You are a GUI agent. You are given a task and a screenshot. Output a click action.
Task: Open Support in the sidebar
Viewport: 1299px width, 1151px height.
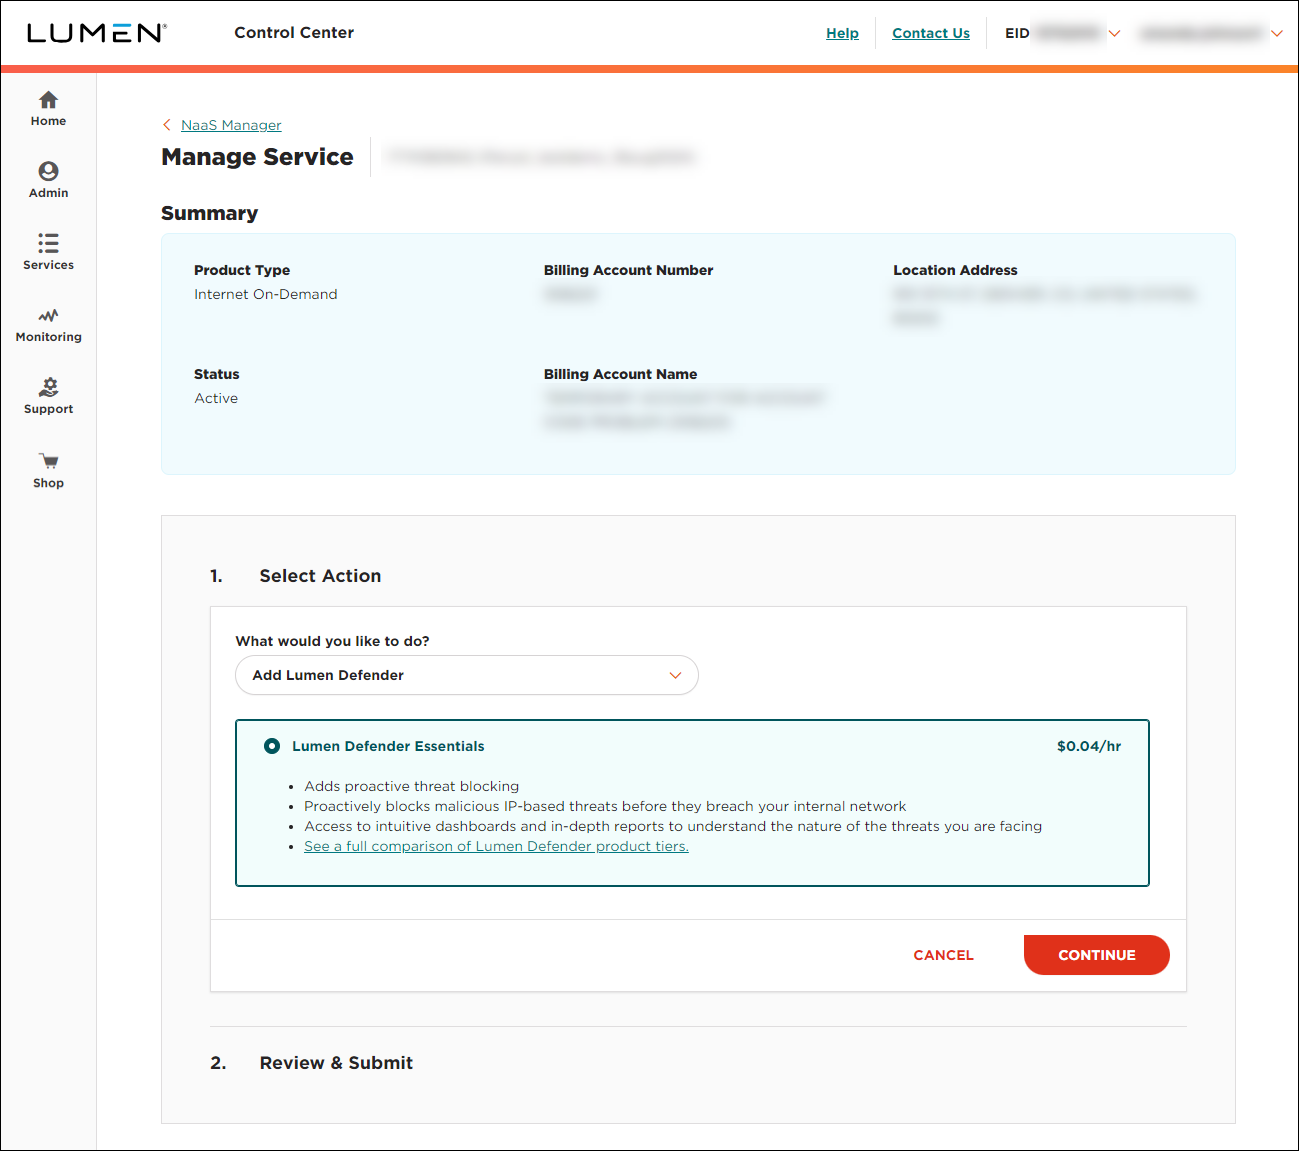[x=48, y=397]
